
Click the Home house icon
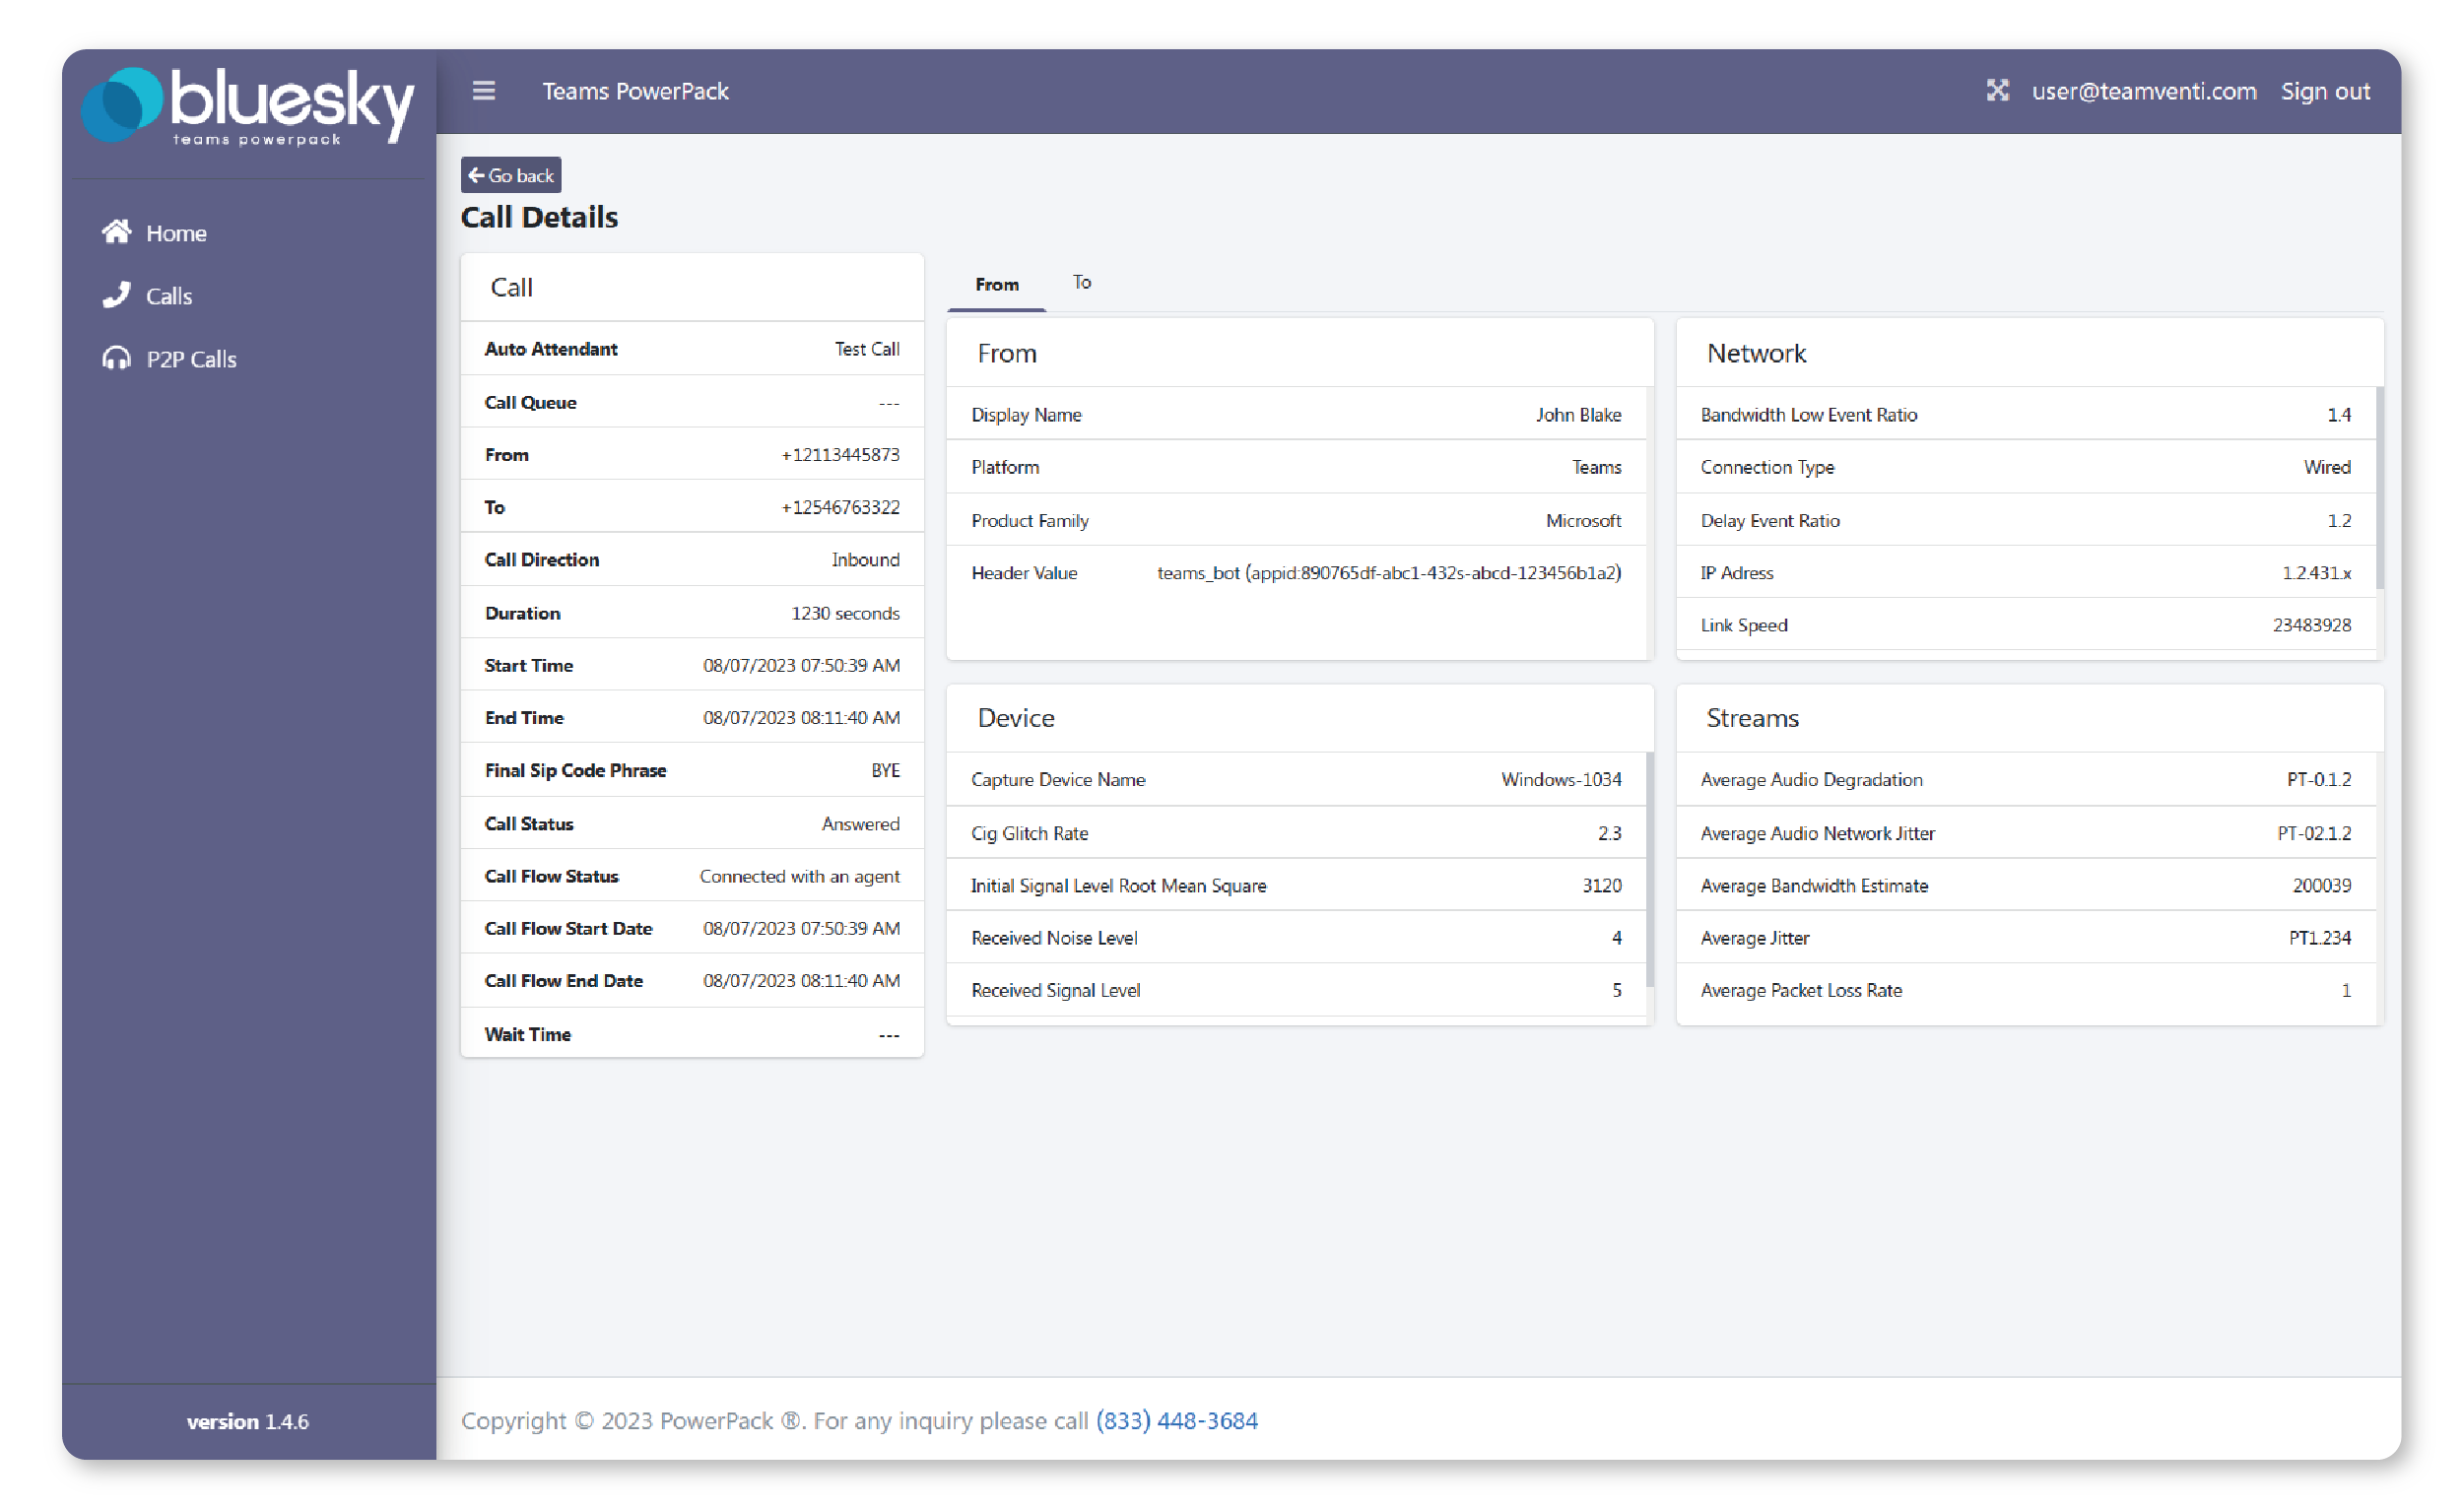(116, 232)
